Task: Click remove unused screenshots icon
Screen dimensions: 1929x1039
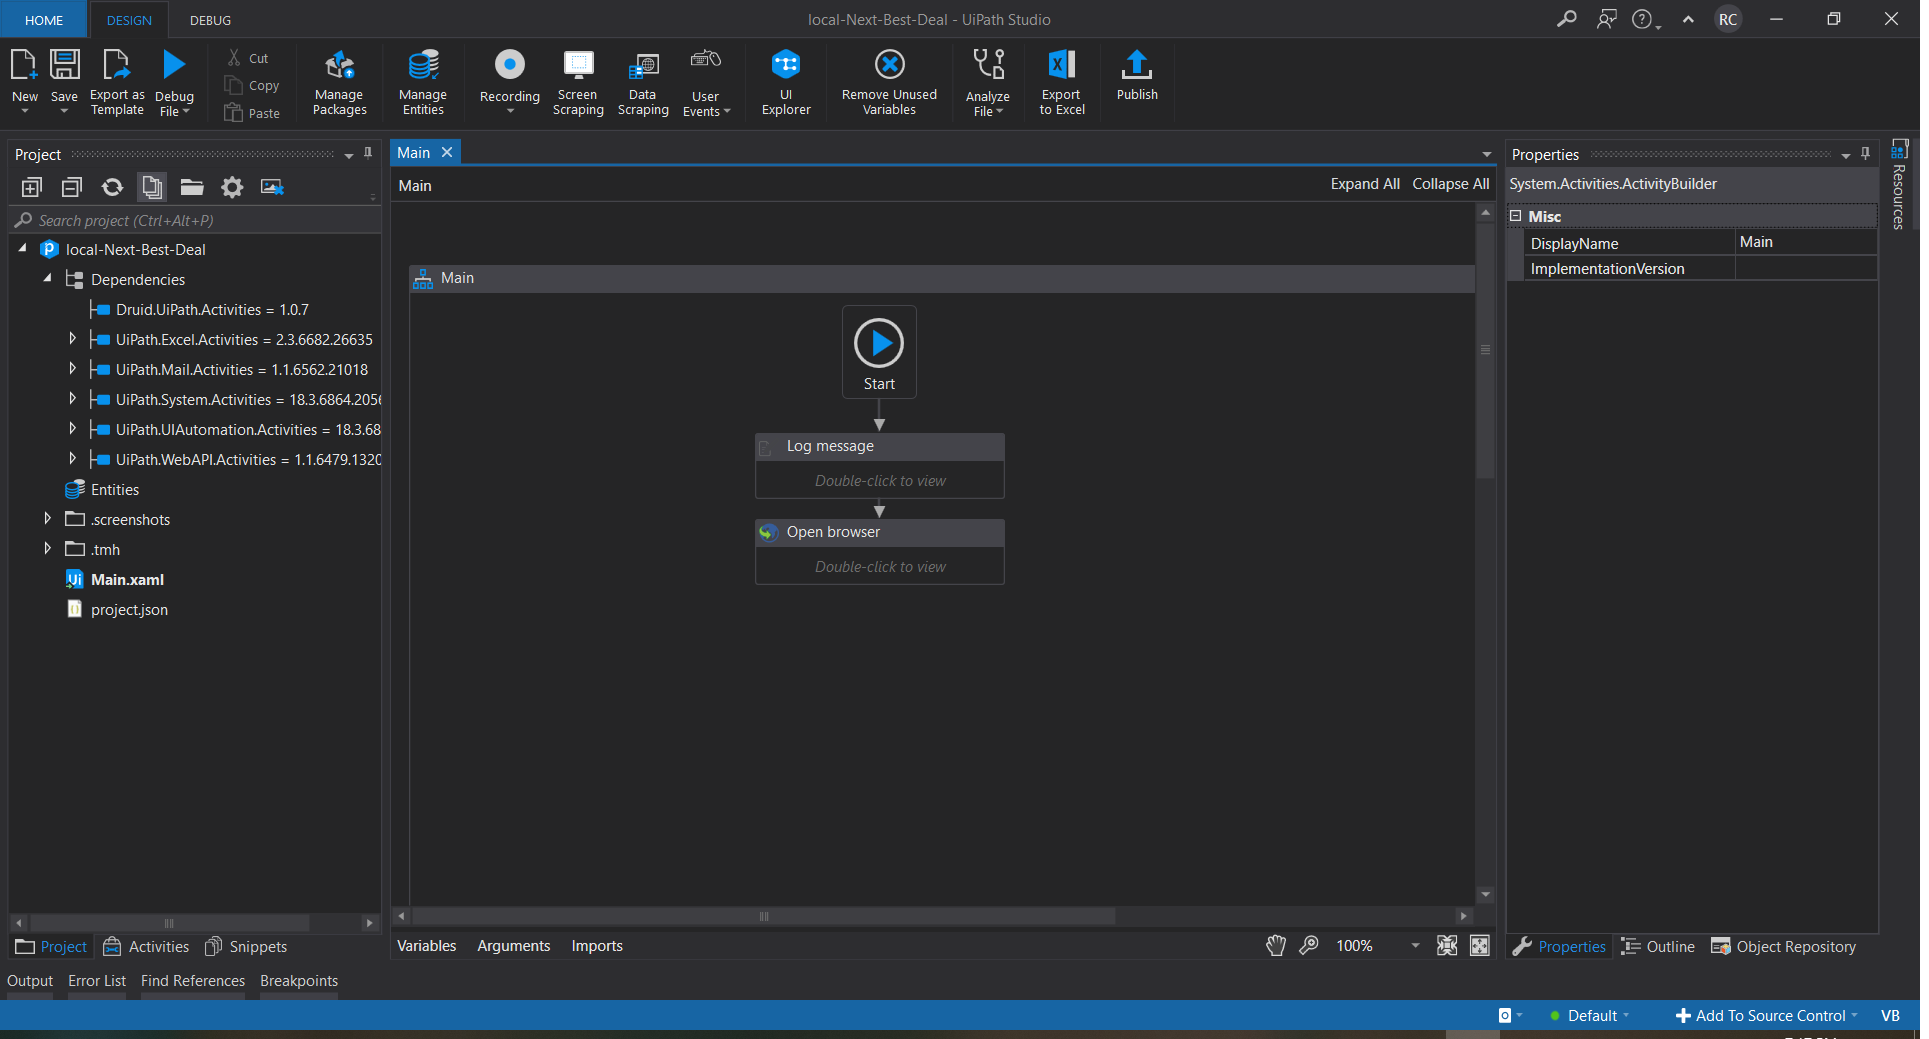Action: pyautogui.click(x=272, y=187)
